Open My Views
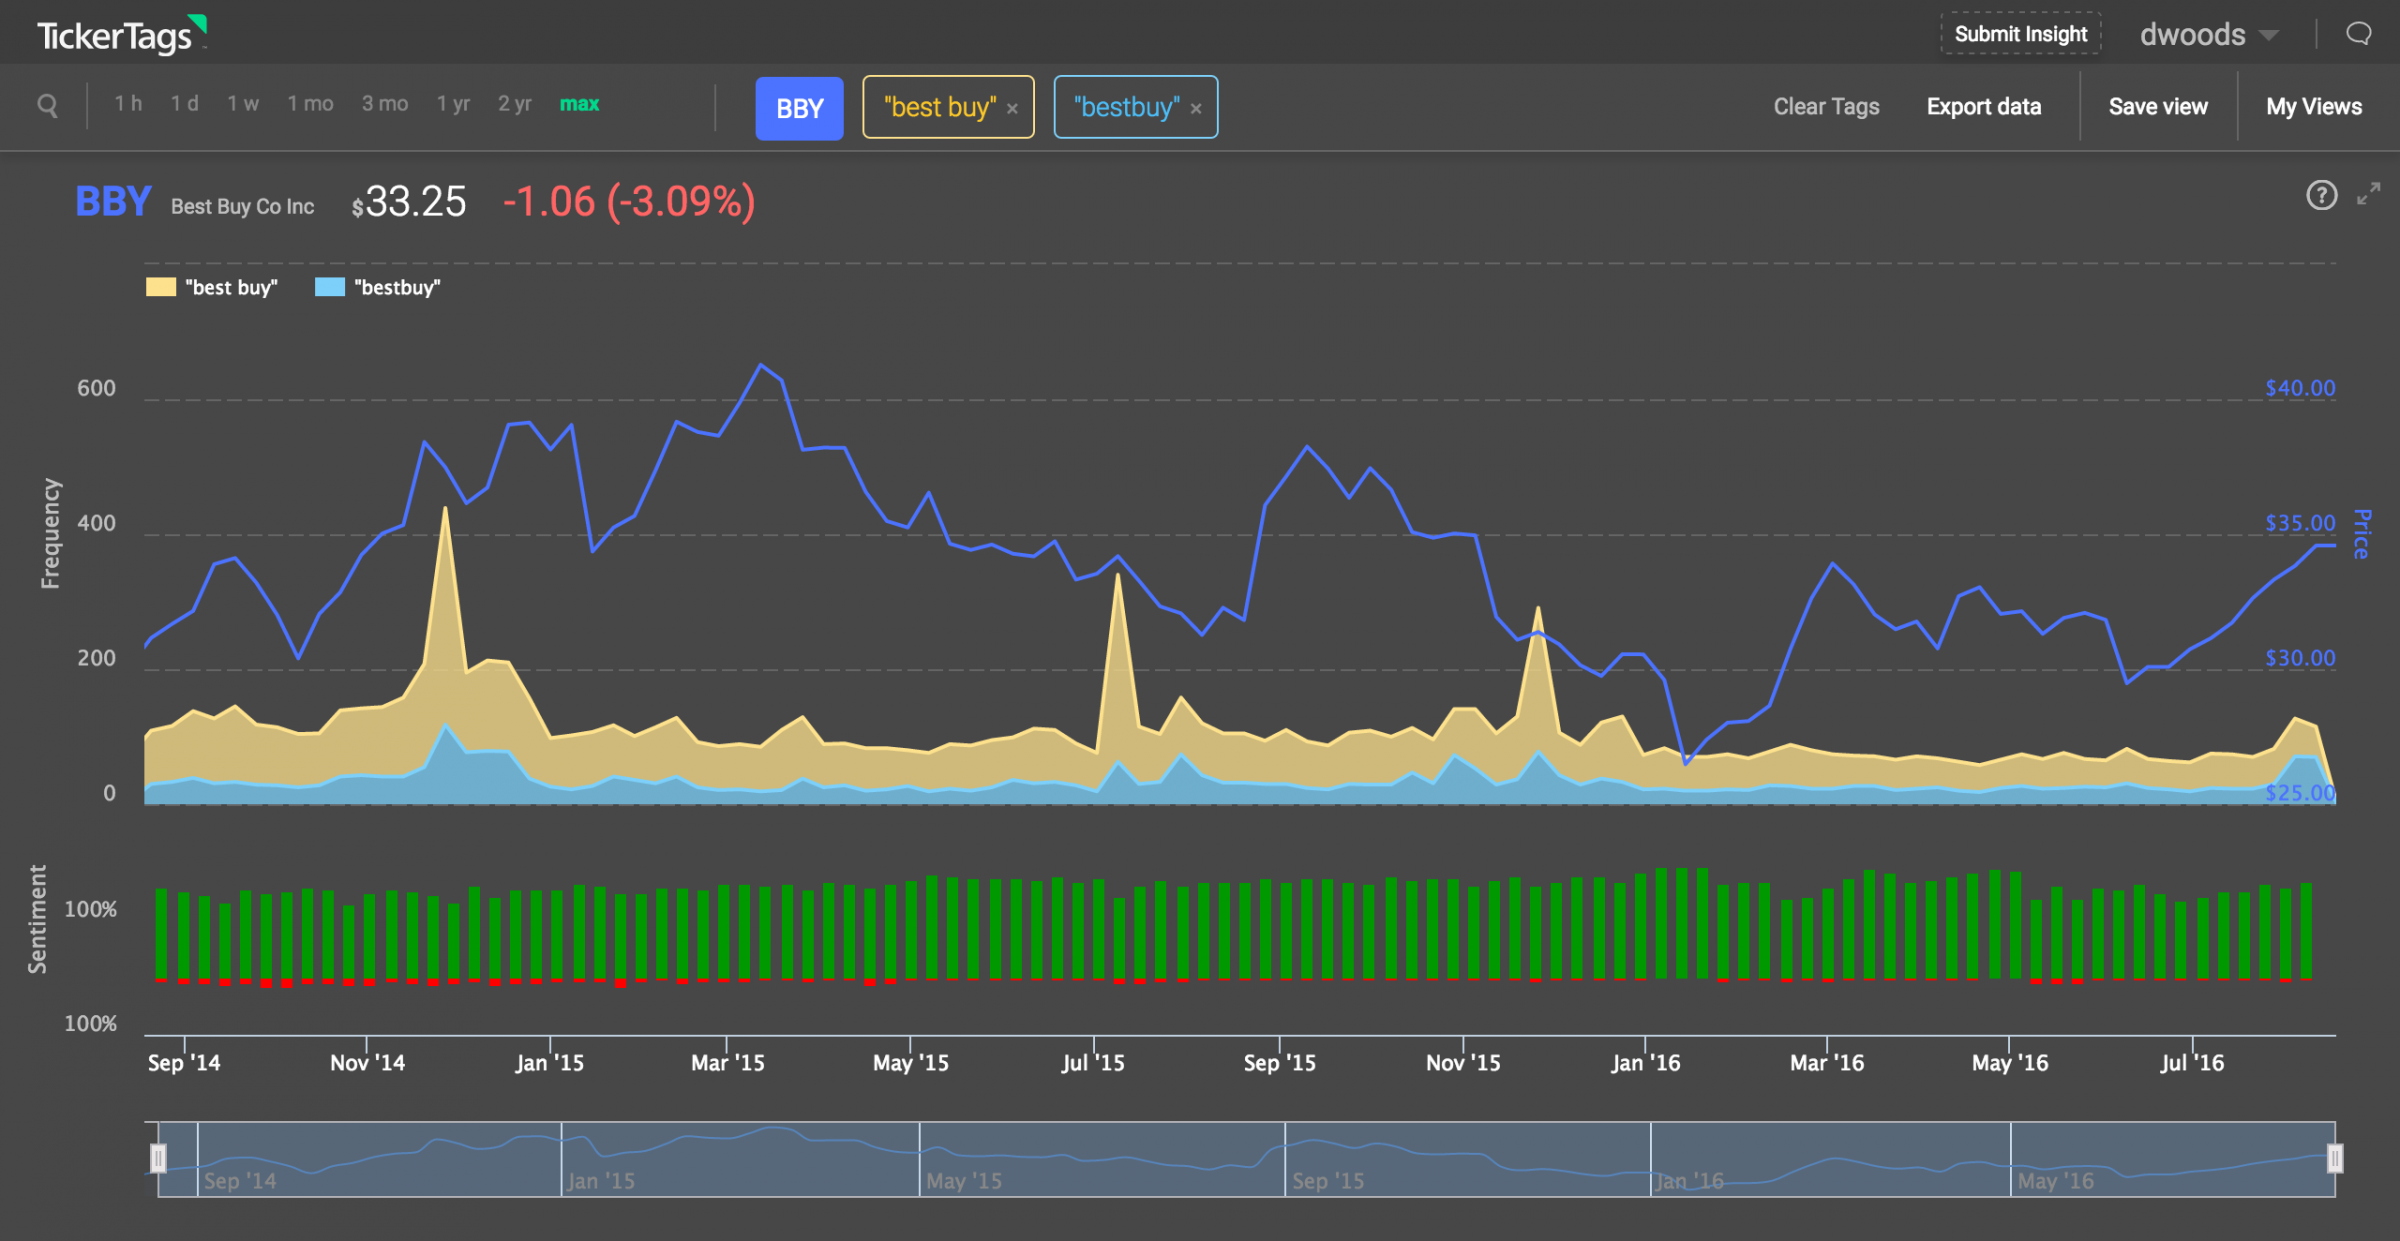2400x1241 pixels. (2314, 107)
